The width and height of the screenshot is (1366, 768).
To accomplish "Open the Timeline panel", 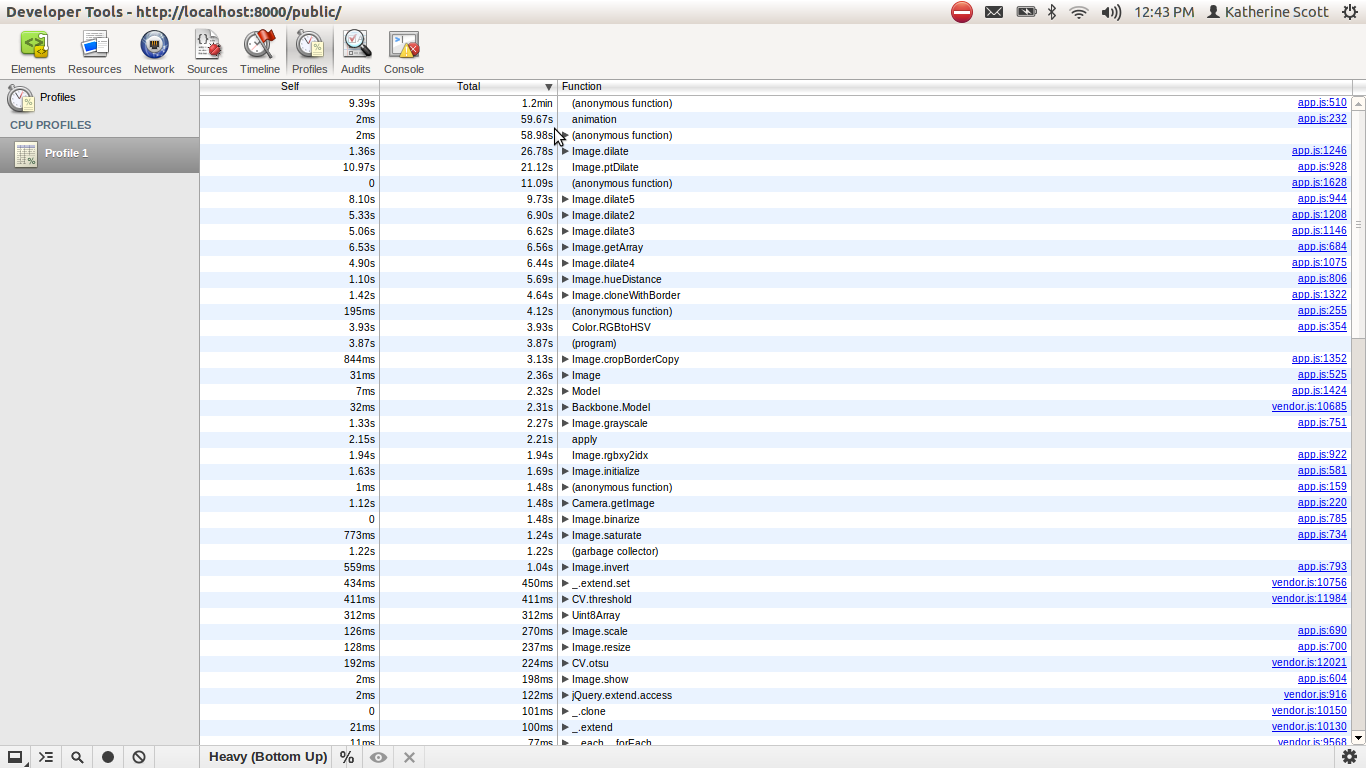I will coord(259,50).
